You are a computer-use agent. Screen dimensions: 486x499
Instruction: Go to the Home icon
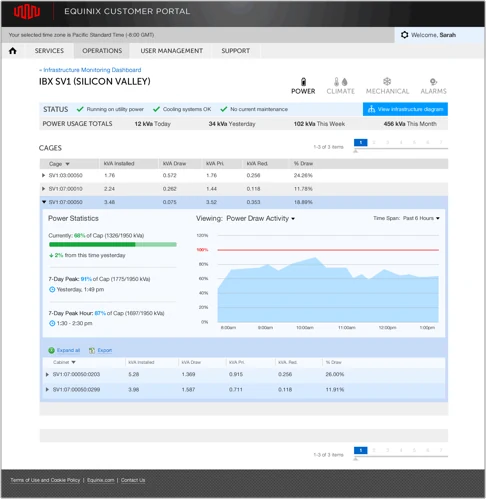pyautogui.click(x=13, y=51)
